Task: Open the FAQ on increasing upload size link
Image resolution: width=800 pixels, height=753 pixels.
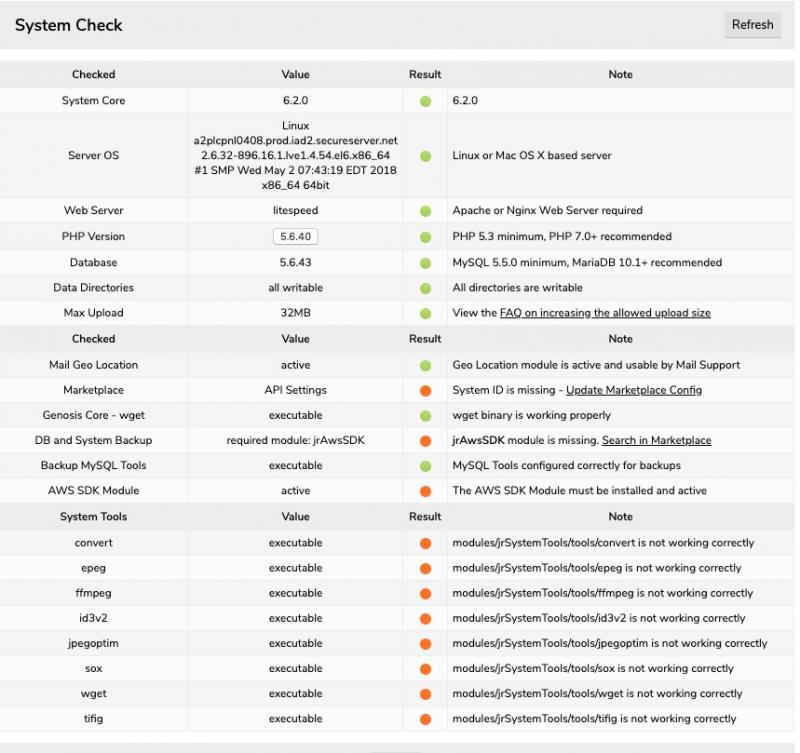Action: click(x=605, y=313)
